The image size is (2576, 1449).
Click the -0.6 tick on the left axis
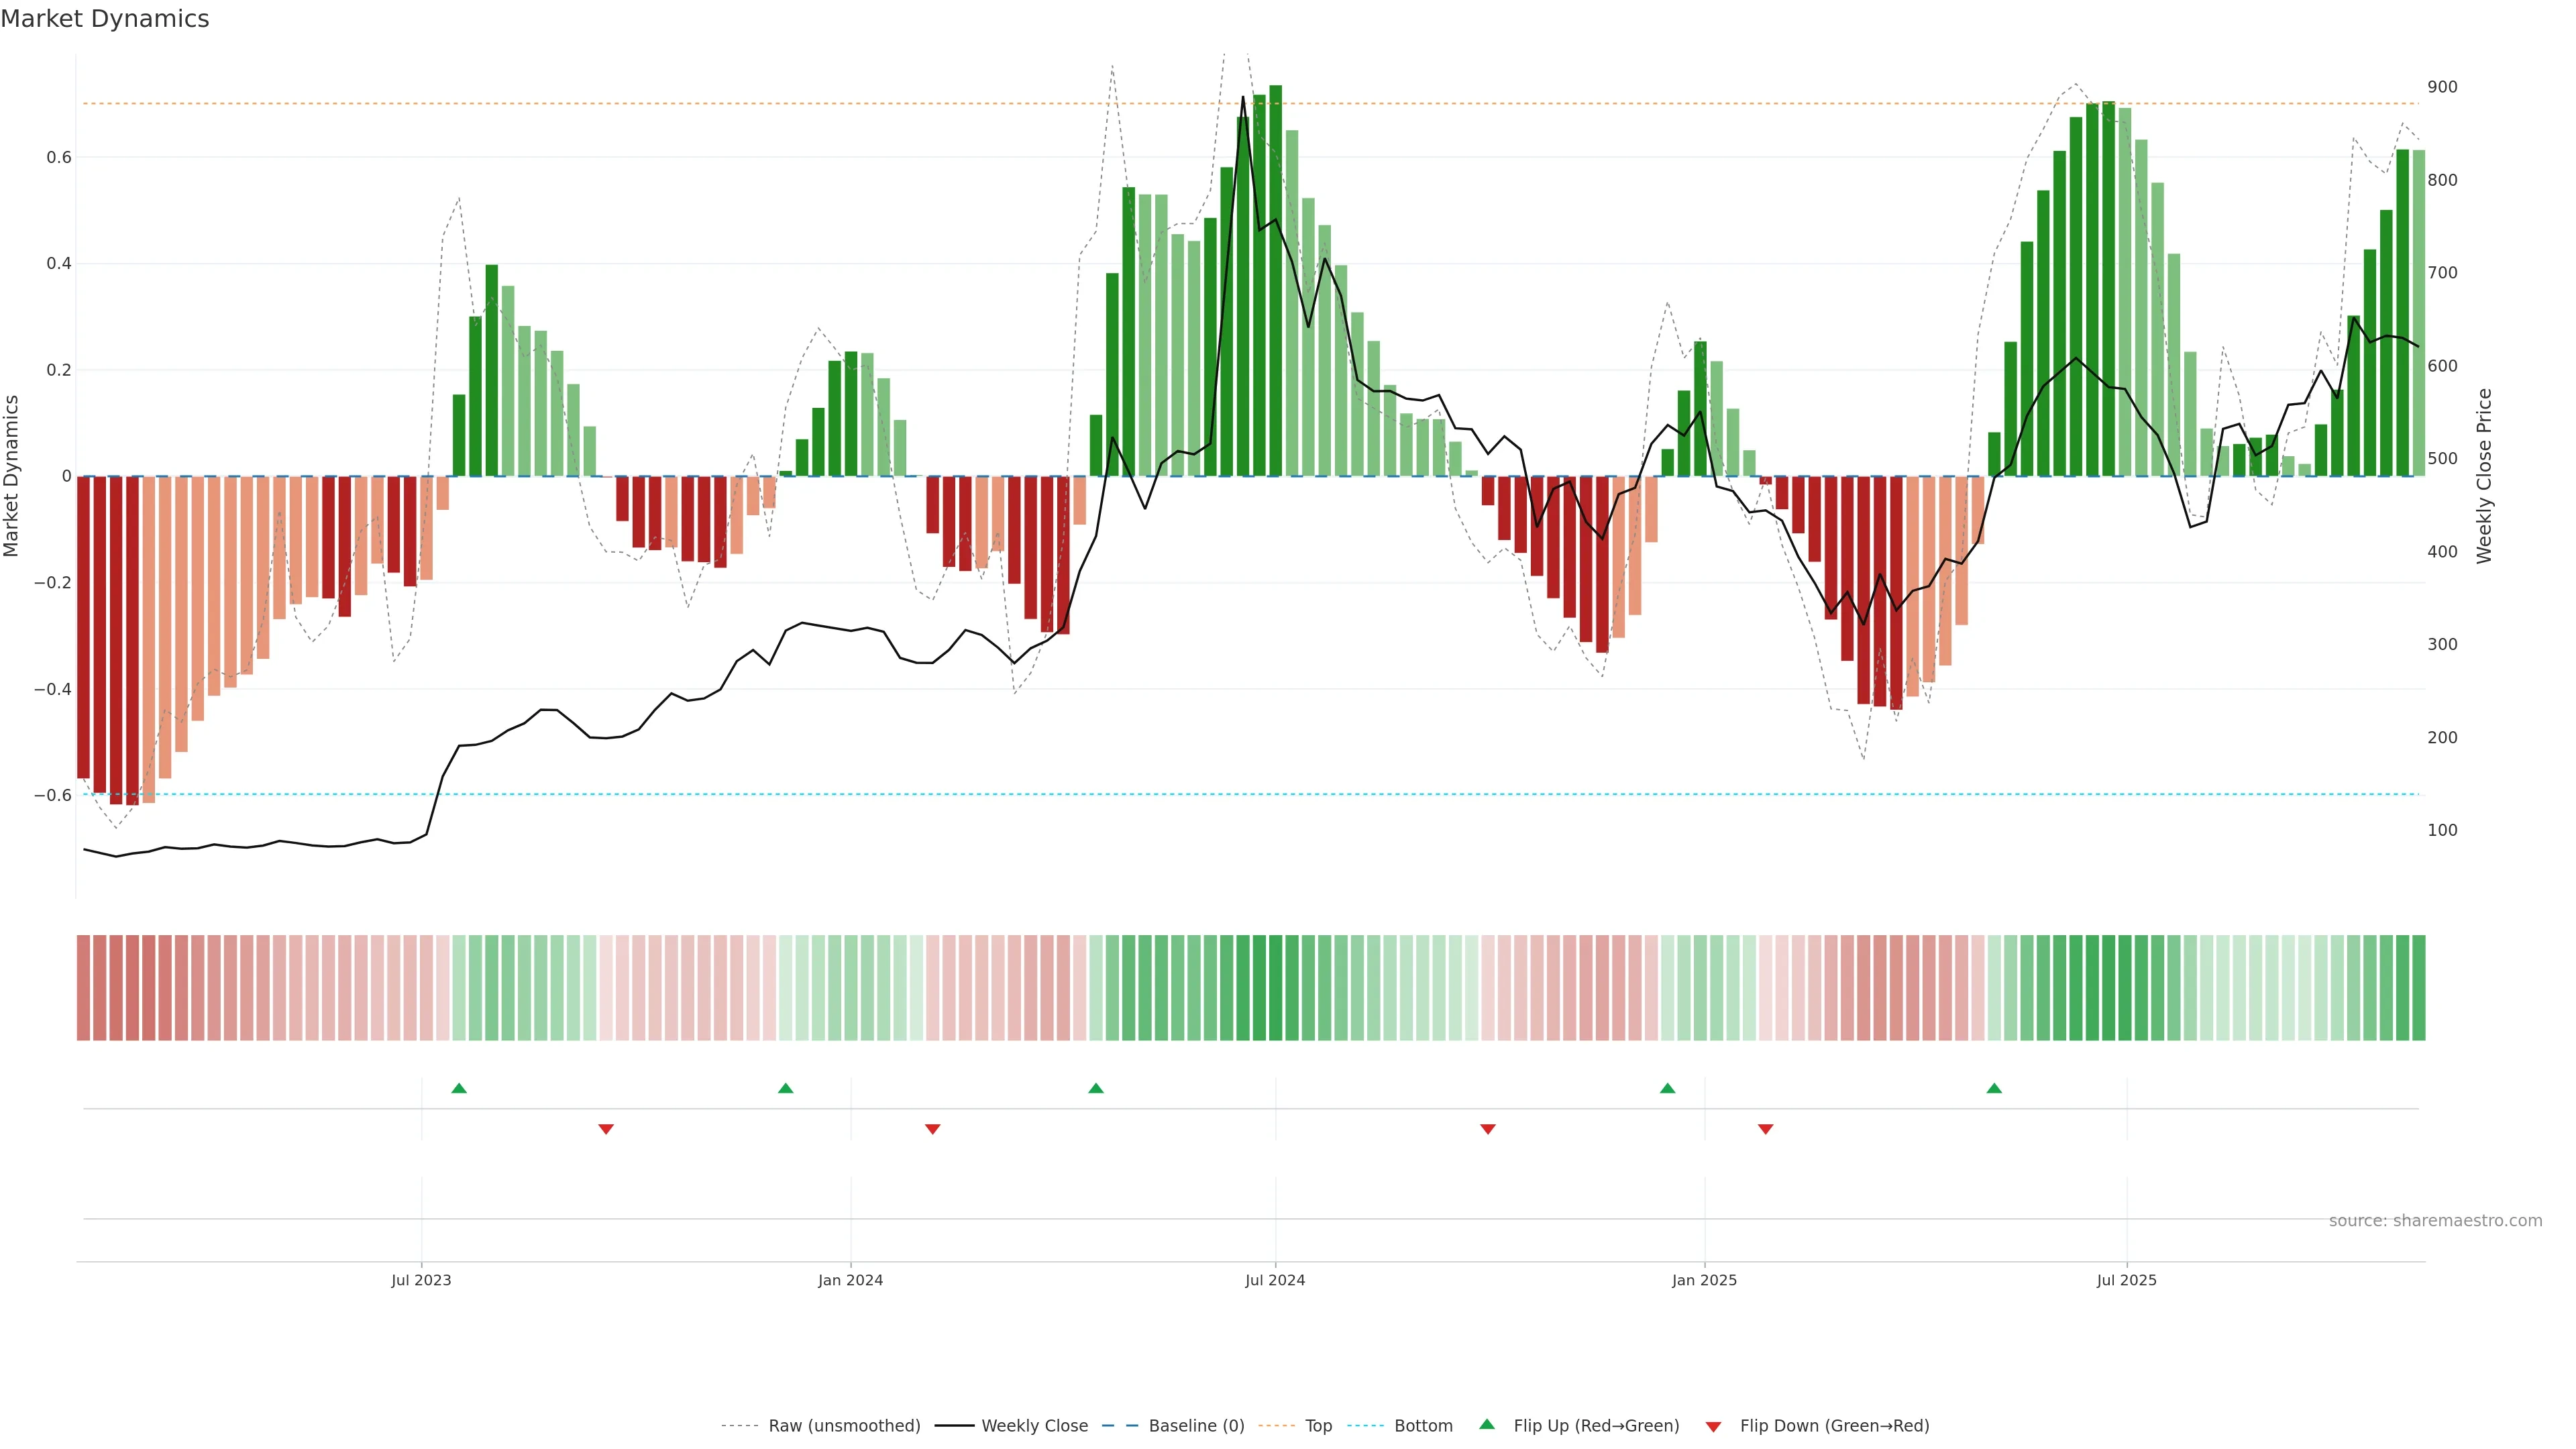coord(53,795)
